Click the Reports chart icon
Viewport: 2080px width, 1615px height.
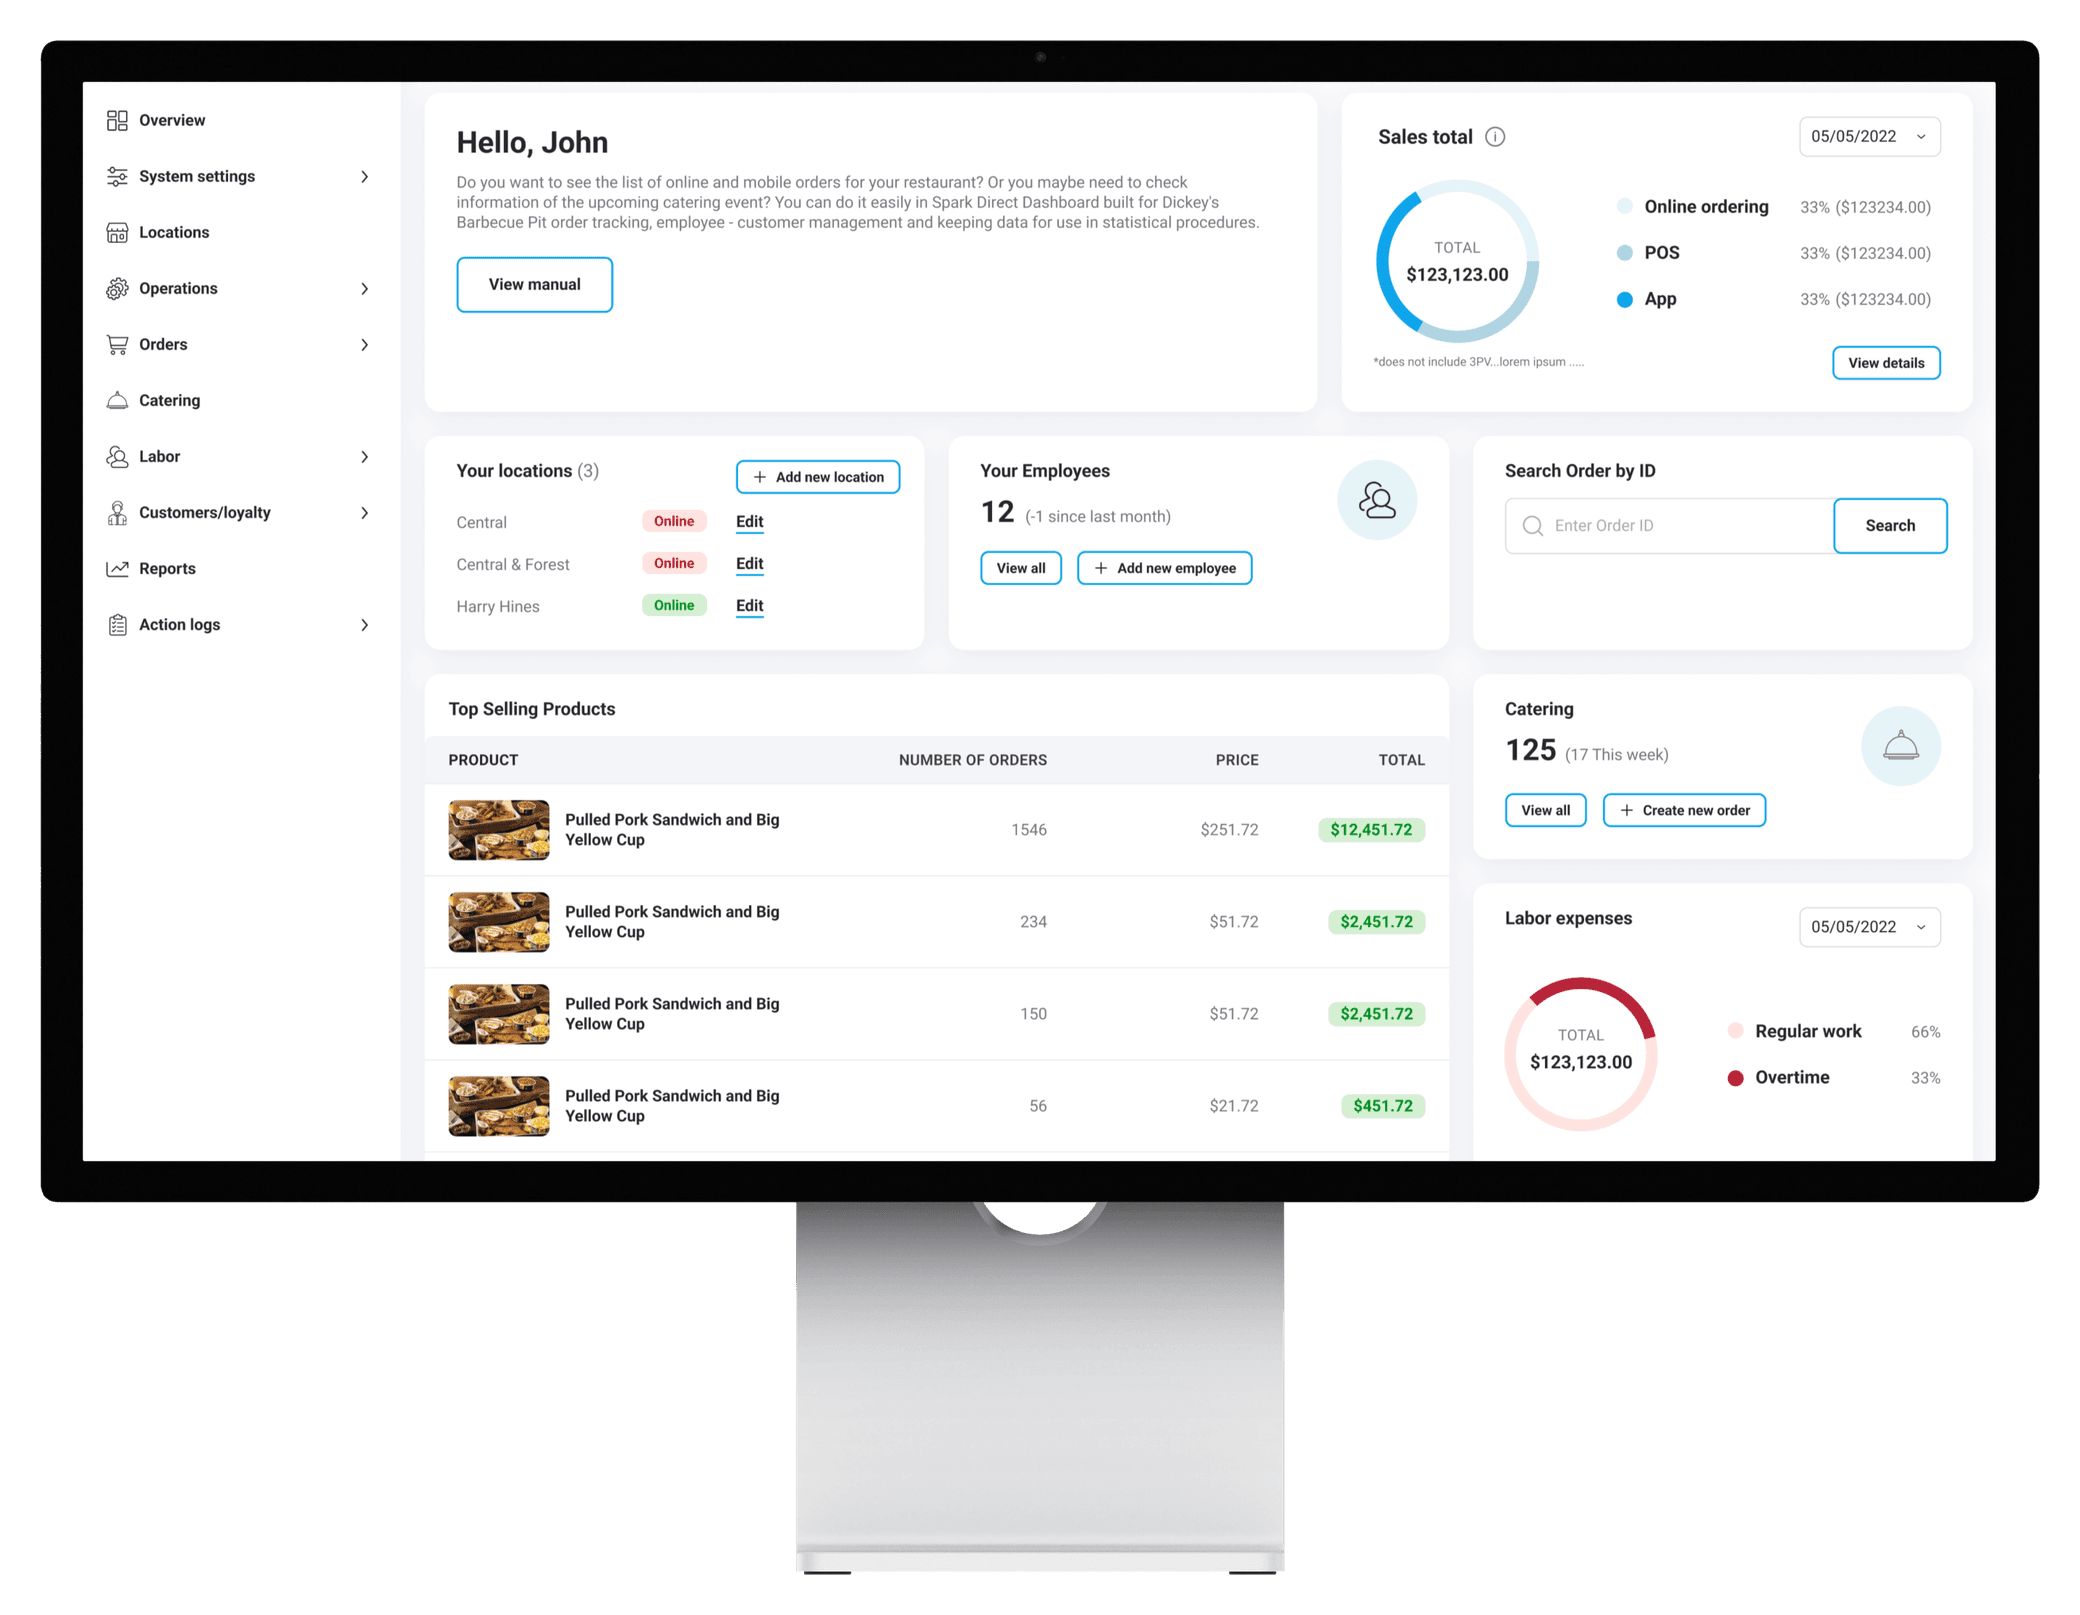coord(117,568)
